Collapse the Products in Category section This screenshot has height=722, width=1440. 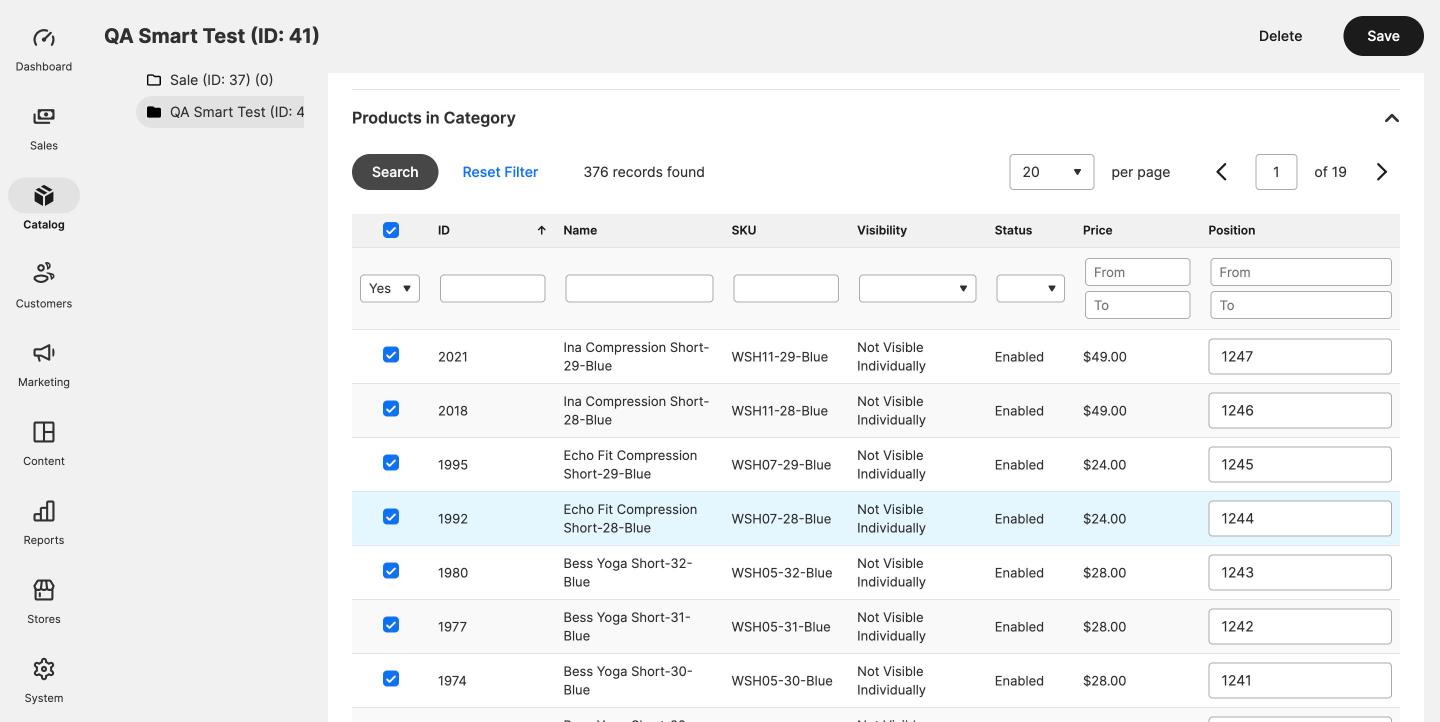tap(1391, 118)
